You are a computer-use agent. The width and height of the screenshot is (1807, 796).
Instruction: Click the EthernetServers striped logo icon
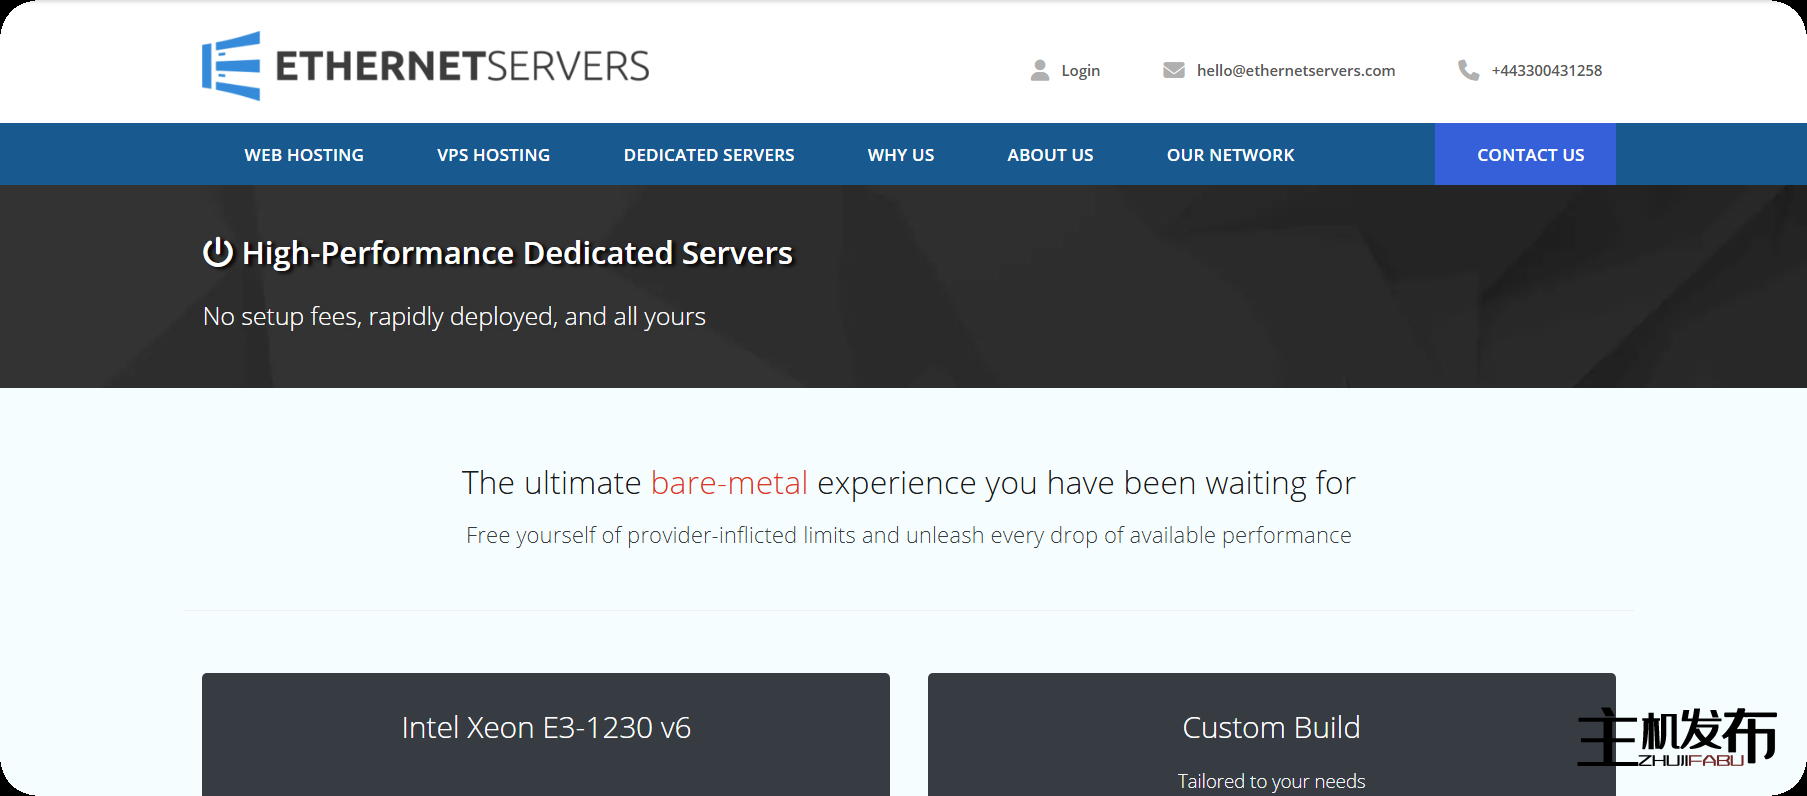tap(231, 66)
